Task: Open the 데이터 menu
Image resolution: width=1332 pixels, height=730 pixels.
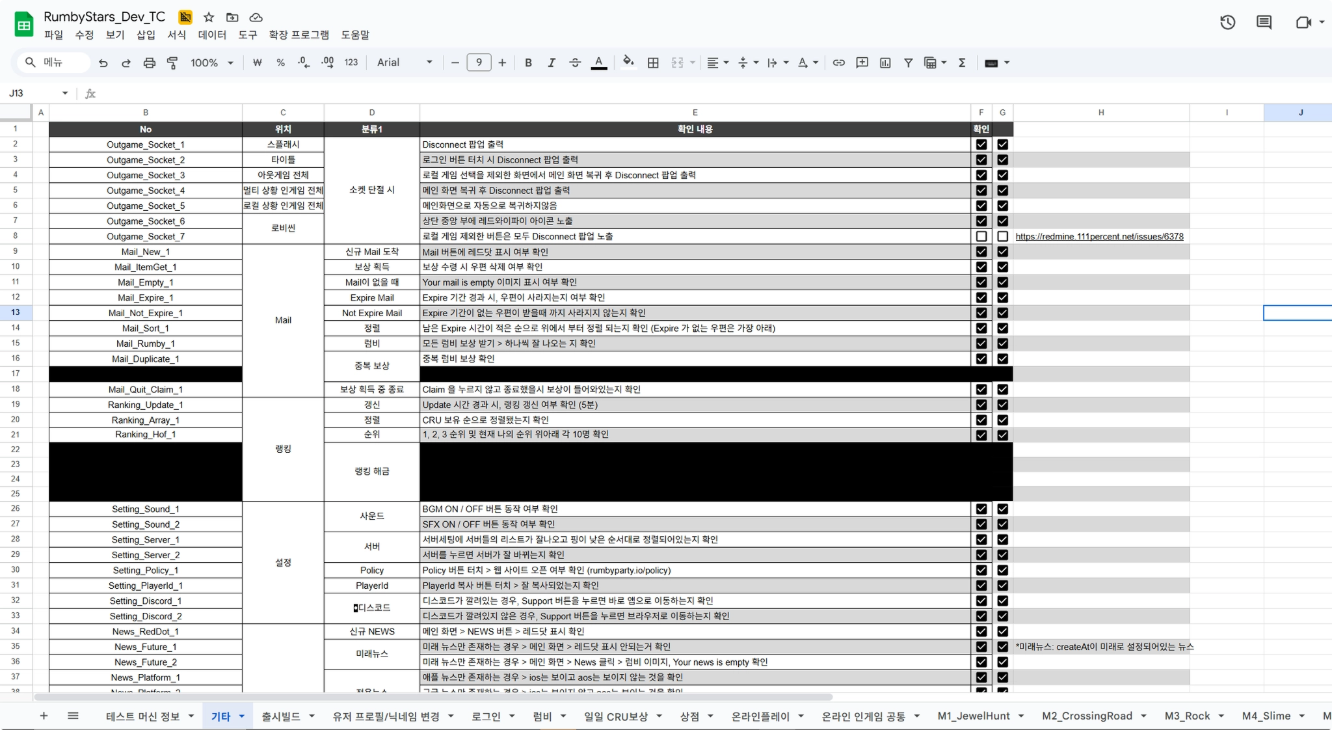Action: pyautogui.click(x=212, y=35)
